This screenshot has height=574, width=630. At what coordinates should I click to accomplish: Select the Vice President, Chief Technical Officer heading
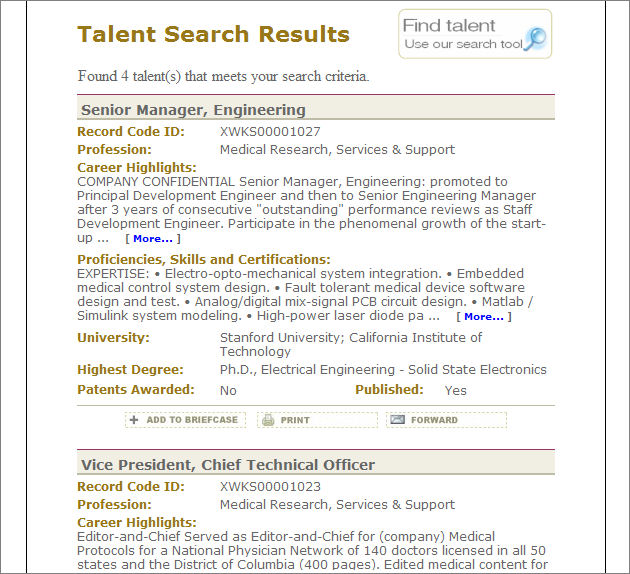[228, 465]
